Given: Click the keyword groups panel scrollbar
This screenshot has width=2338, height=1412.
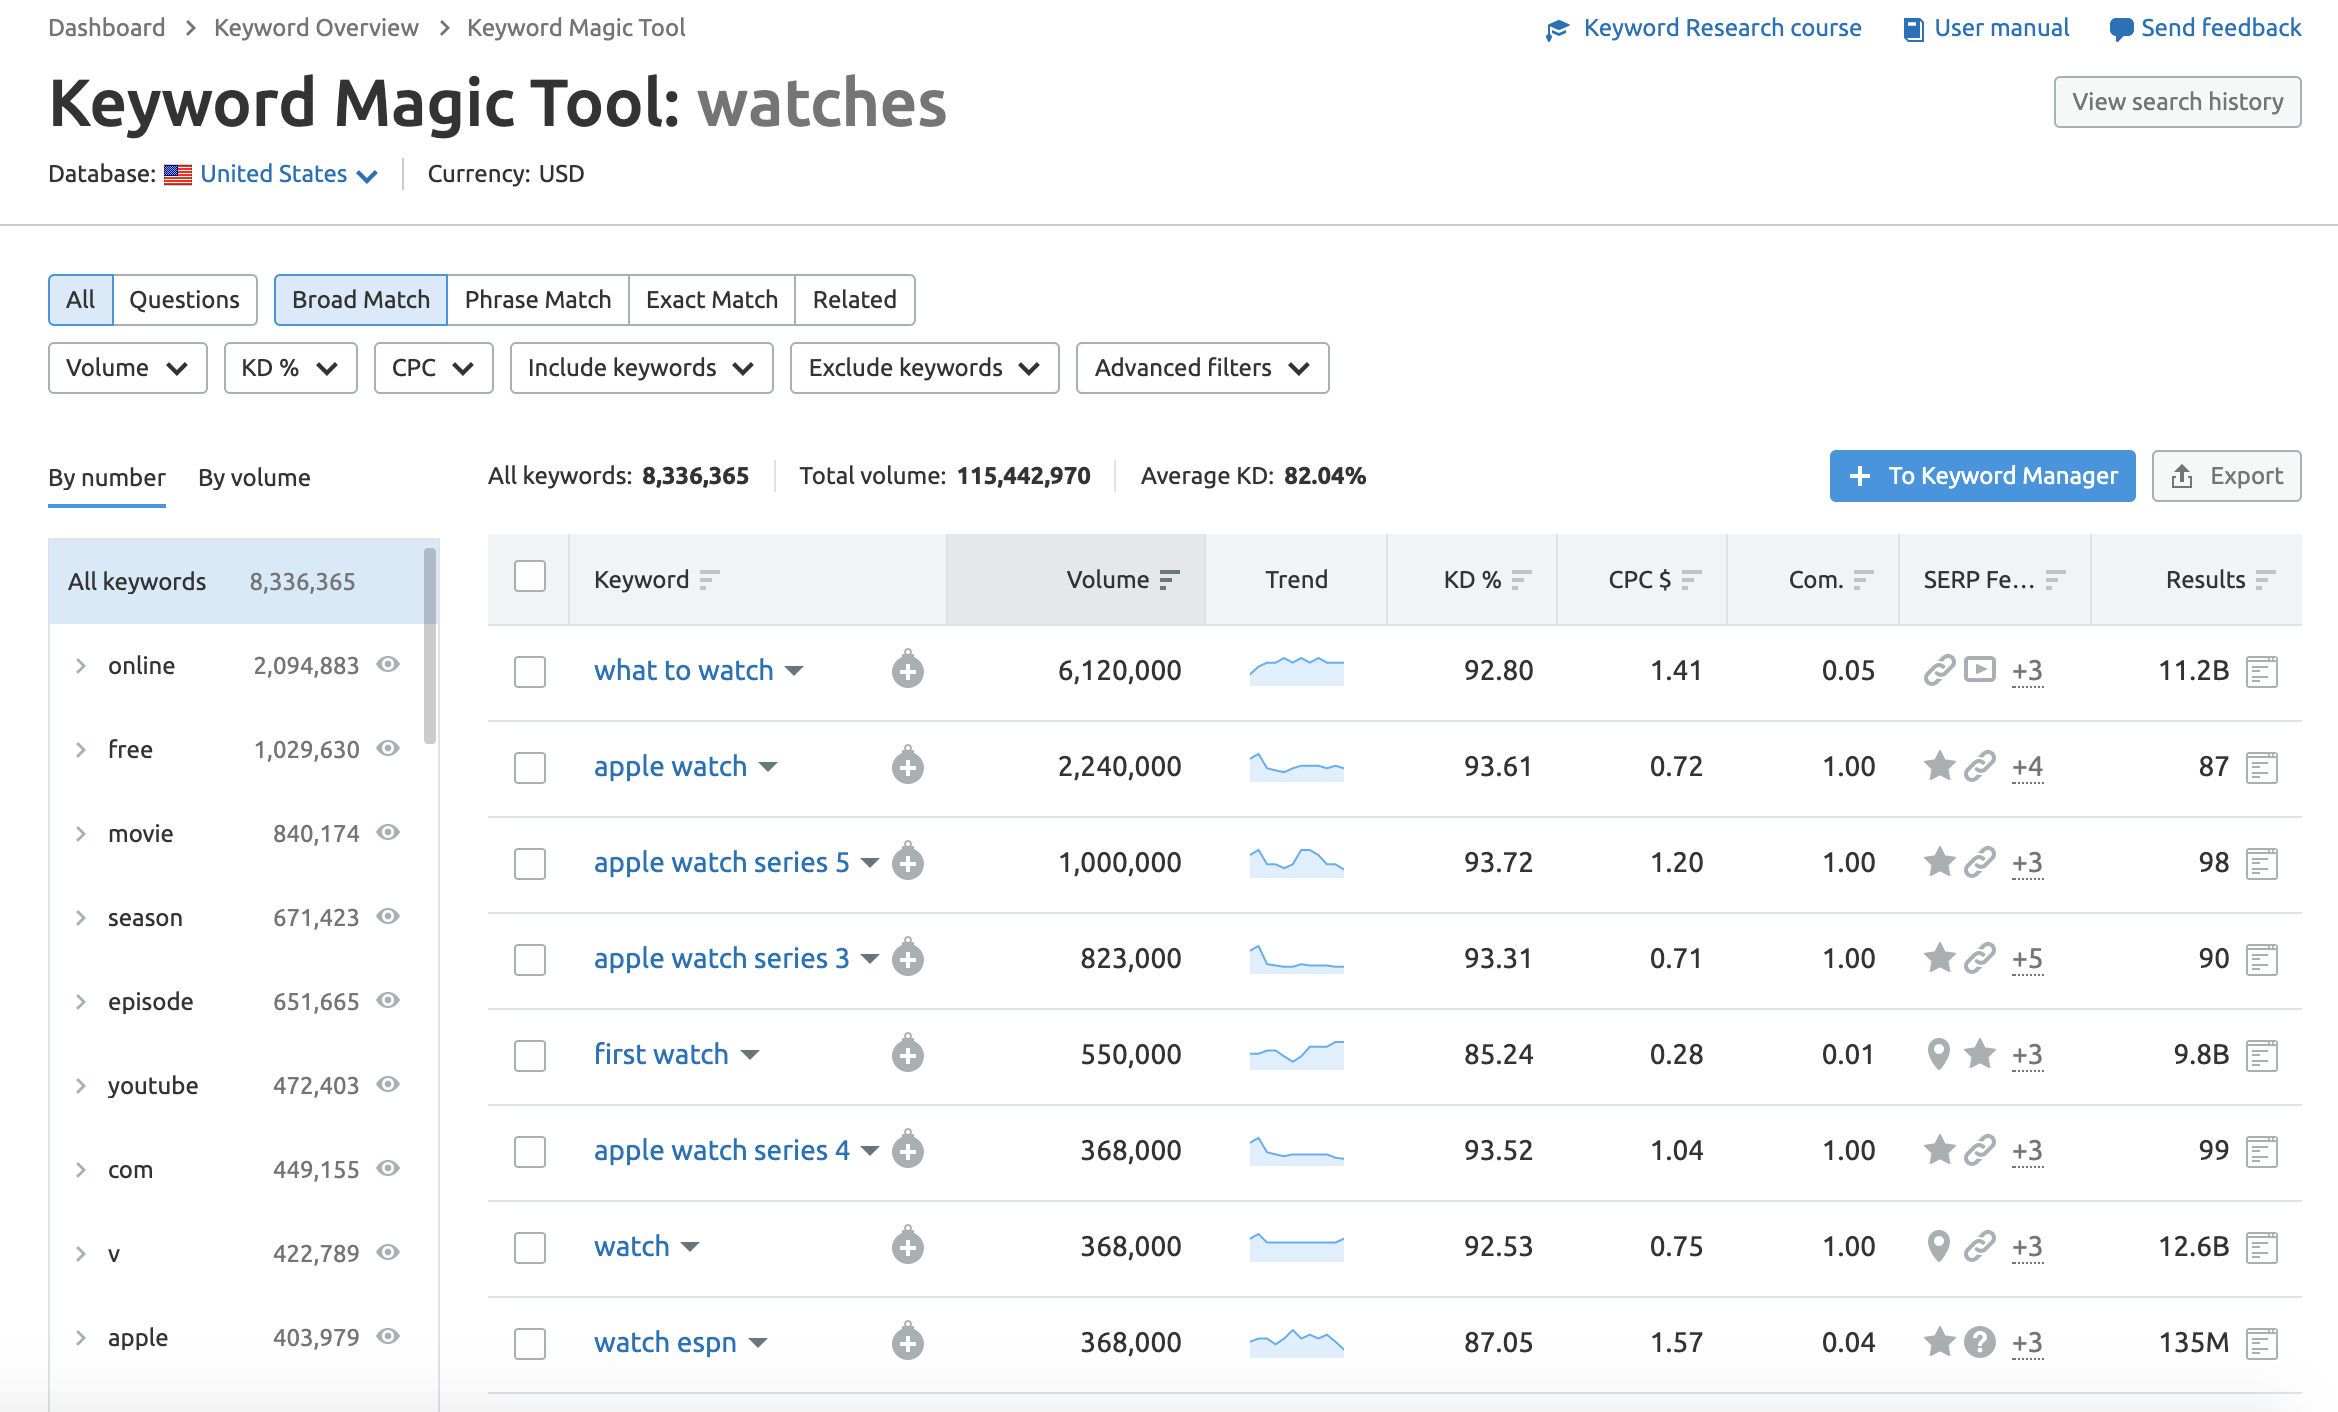Looking at the screenshot, I should coord(430,646).
